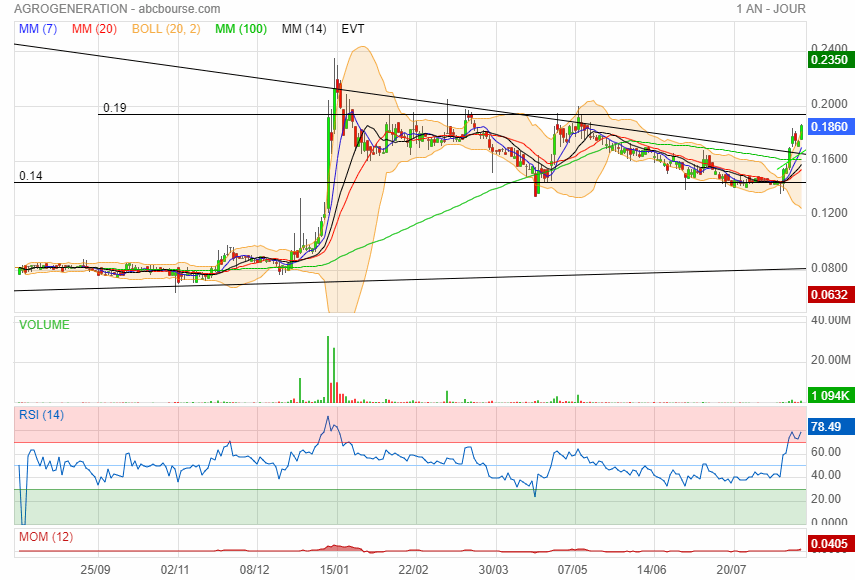Click the MM (7) legend label

[38, 29]
